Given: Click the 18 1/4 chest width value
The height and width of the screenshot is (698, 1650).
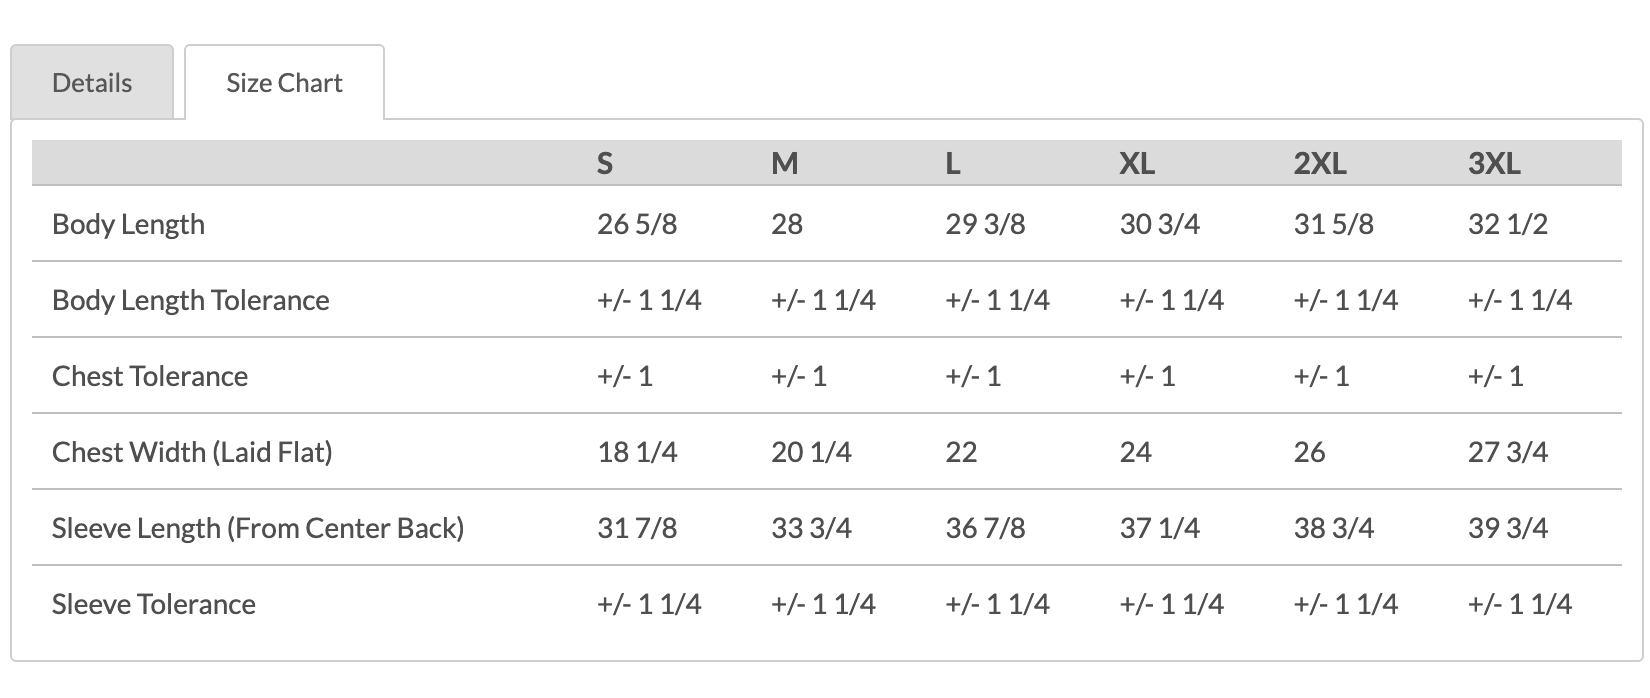Looking at the screenshot, I should pyautogui.click(x=637, y=452).
